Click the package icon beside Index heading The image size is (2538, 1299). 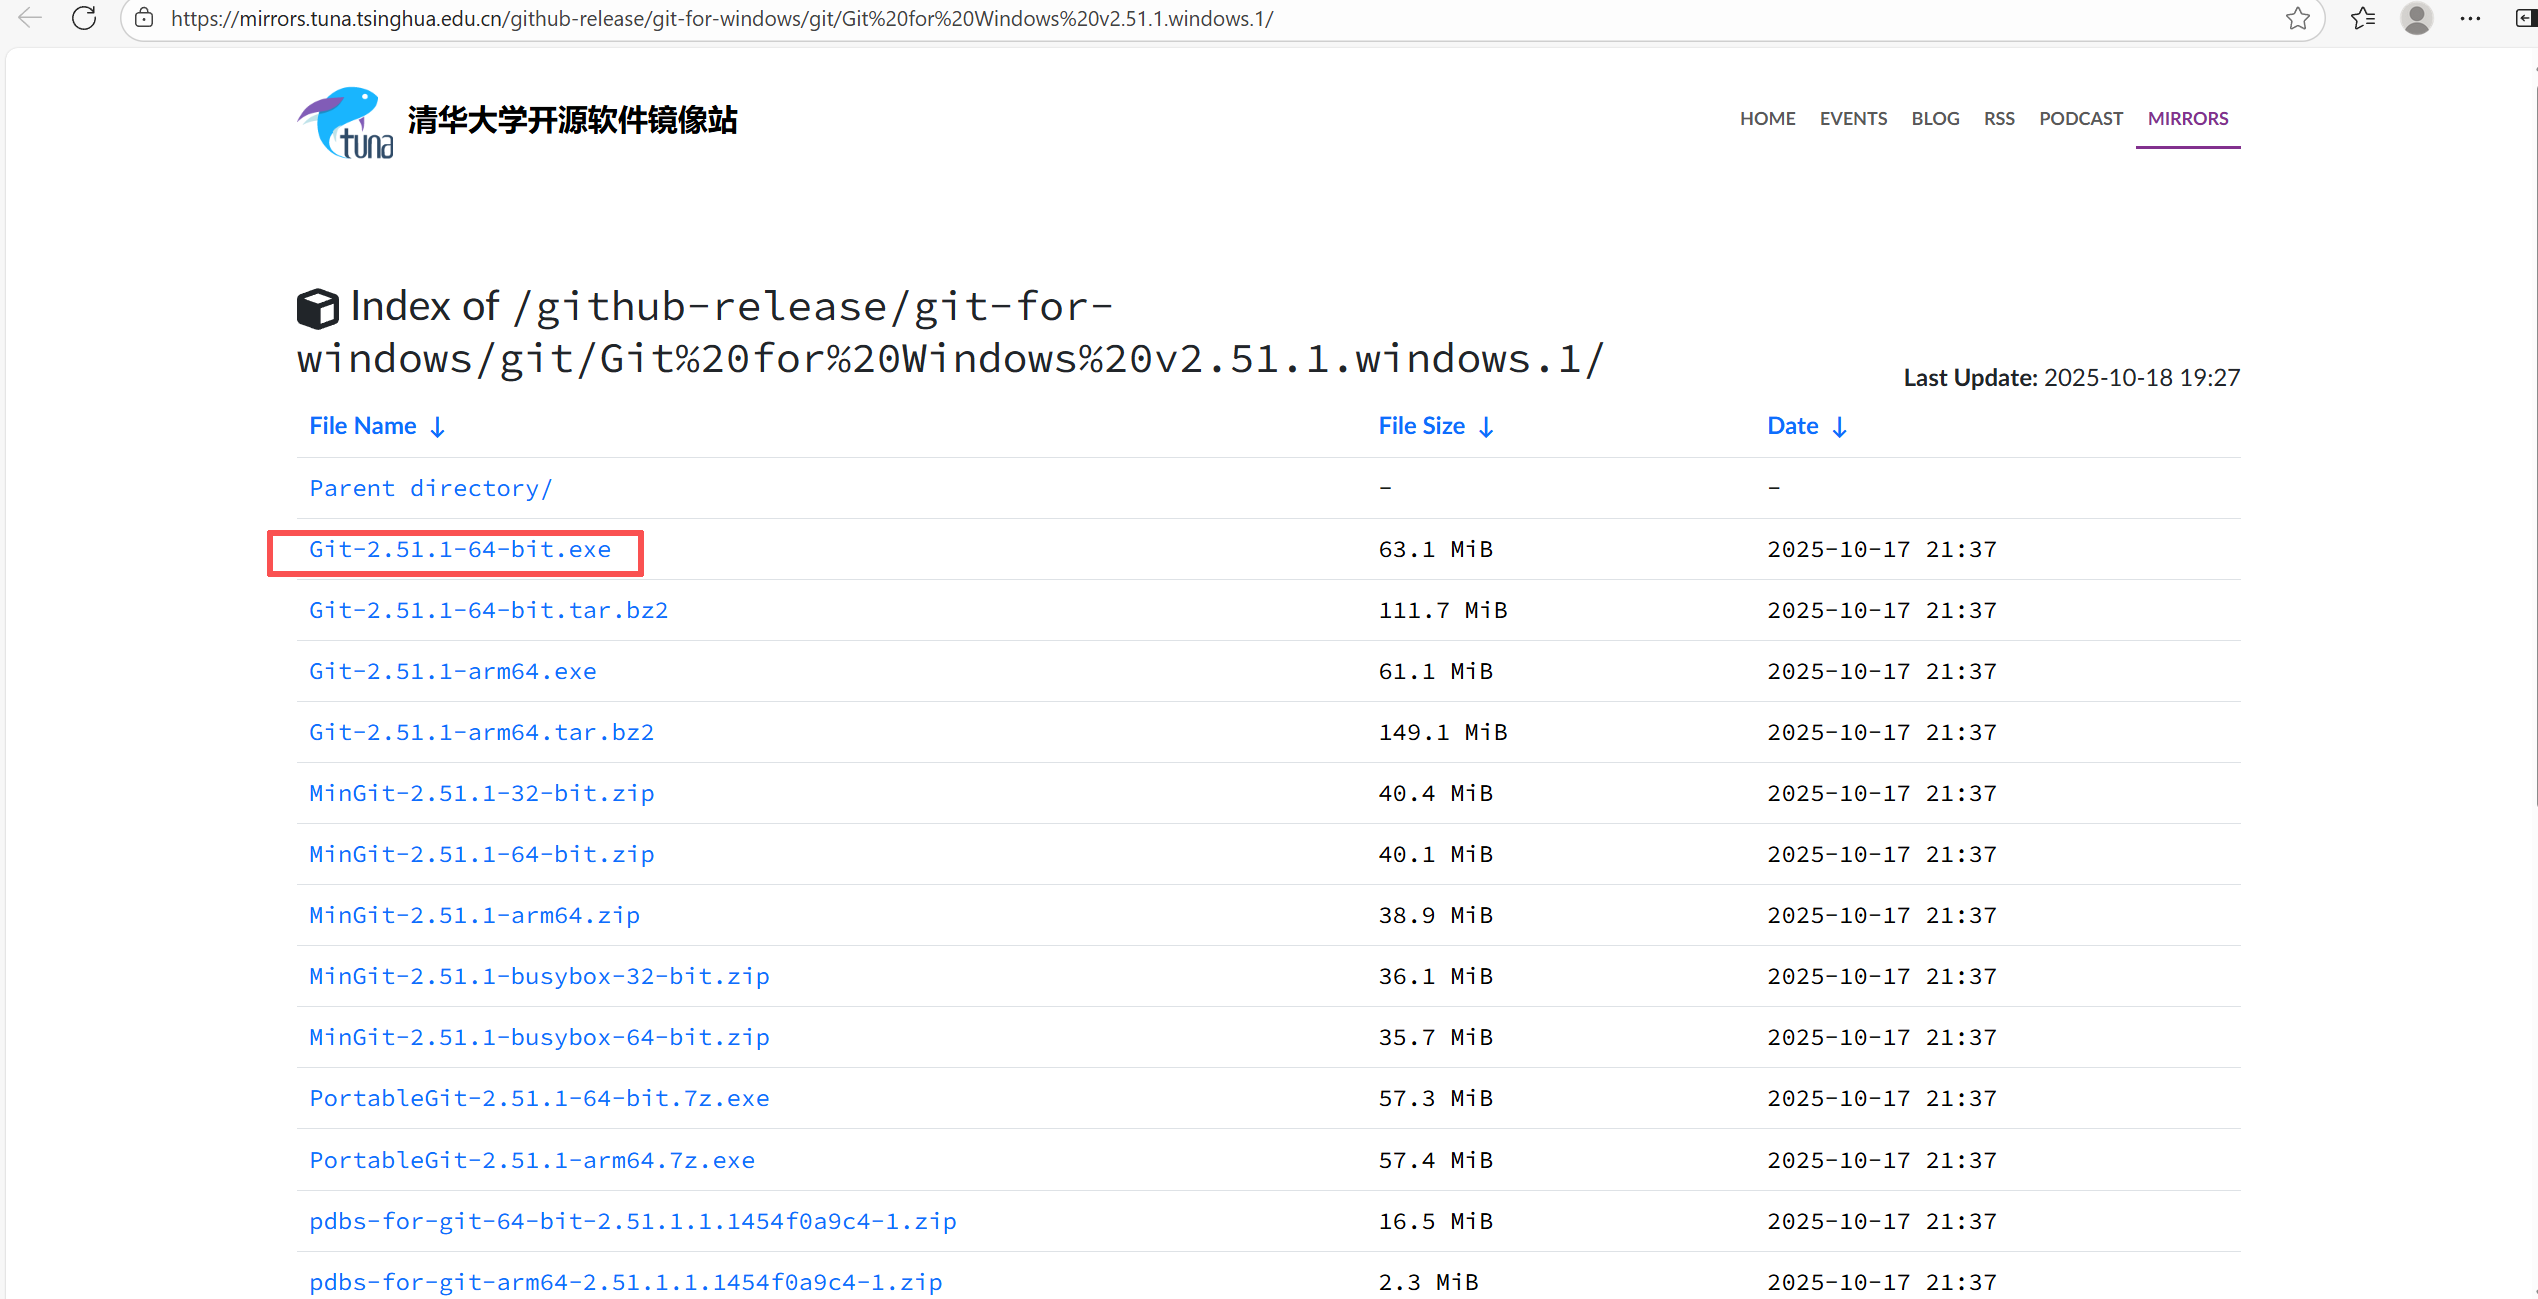[317, 308]
